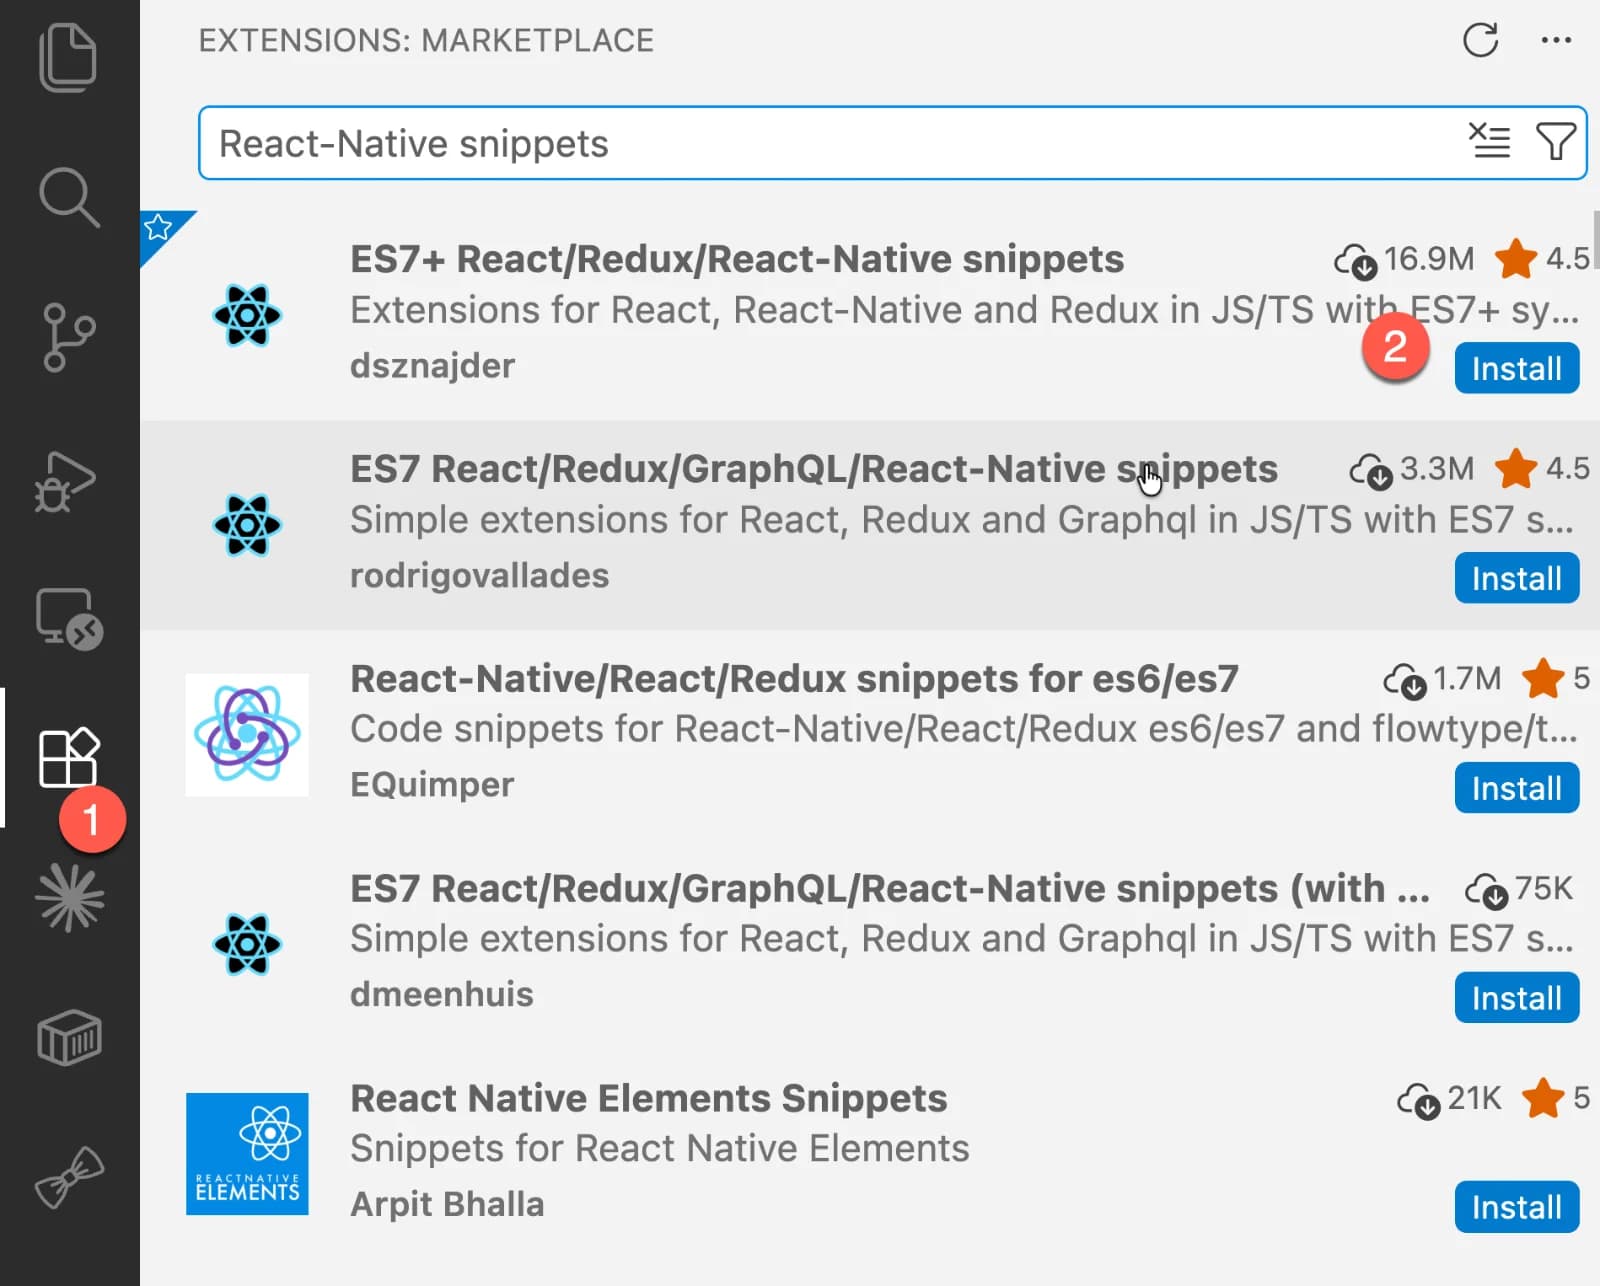Open the Run and Debug view
The width and height of the screenshot is (1600, 1286).
[x=66, y=482]
